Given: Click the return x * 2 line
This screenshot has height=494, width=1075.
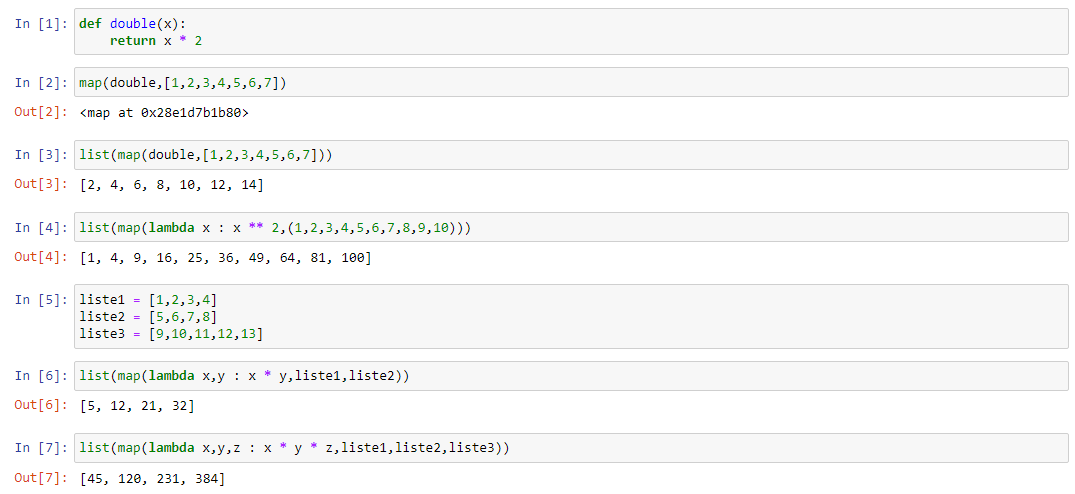Looking at the screenshot, I should (156, 40).
